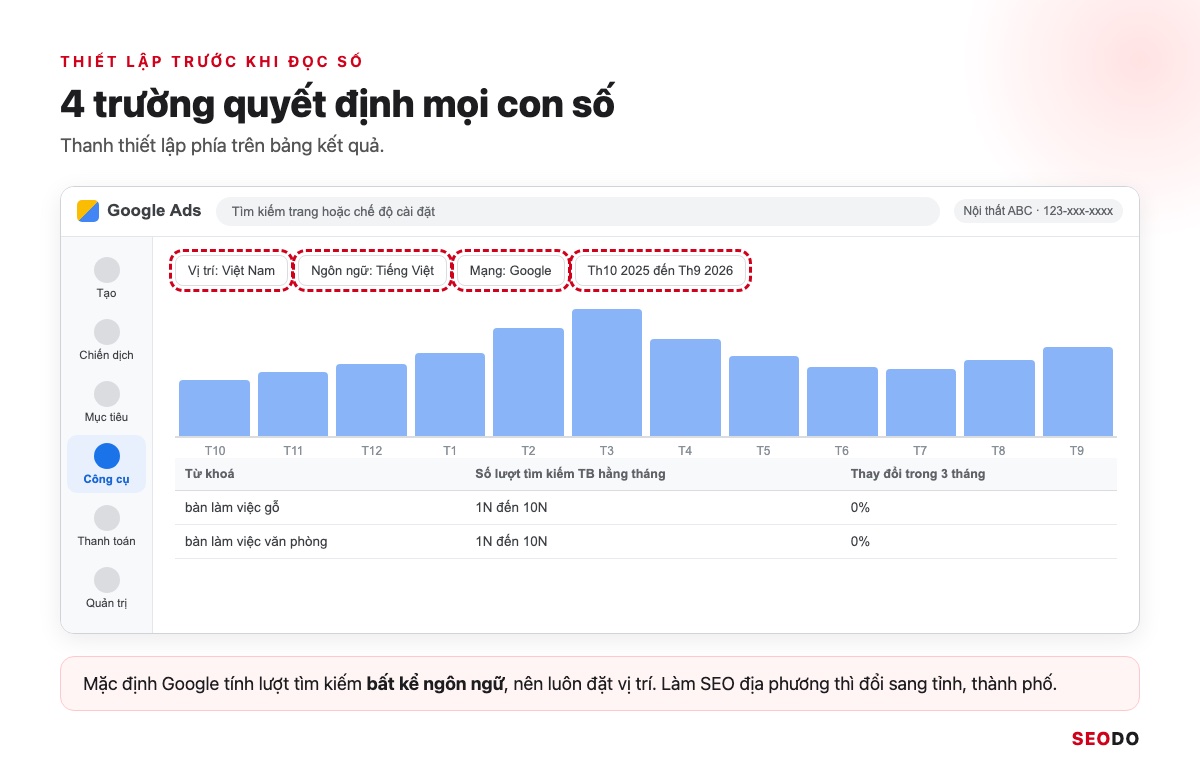Click the T4 bar in the chart
The image size is (1200, 771).
pos(685,387)
